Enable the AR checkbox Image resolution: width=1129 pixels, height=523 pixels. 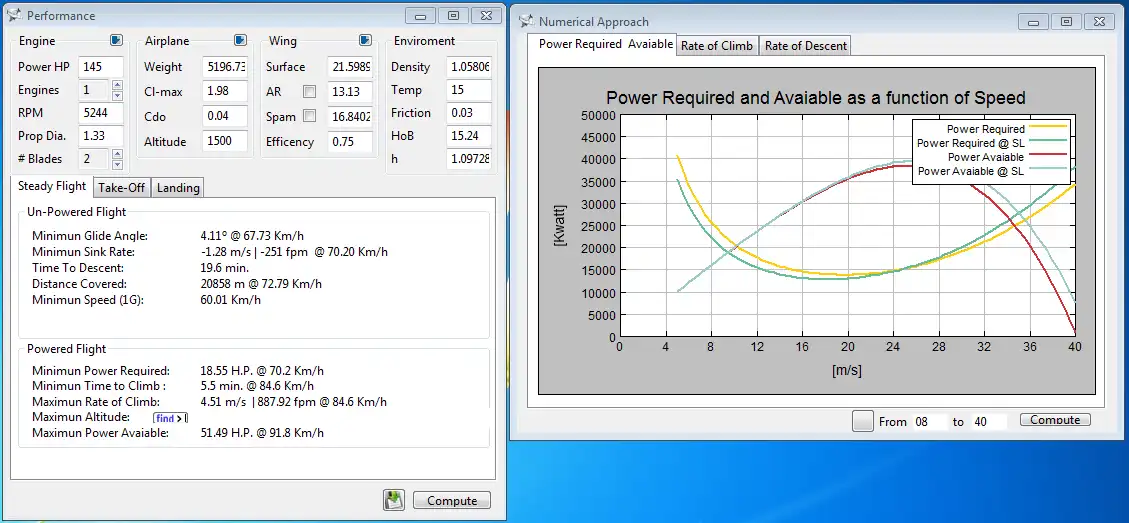(x=310, y=92)
